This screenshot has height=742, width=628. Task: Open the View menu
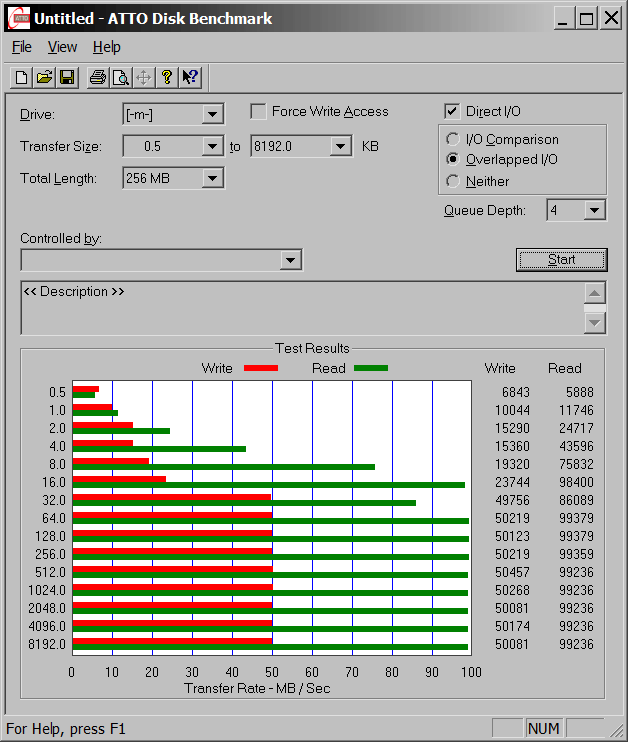pyautogui.click(x=62, y=47)
